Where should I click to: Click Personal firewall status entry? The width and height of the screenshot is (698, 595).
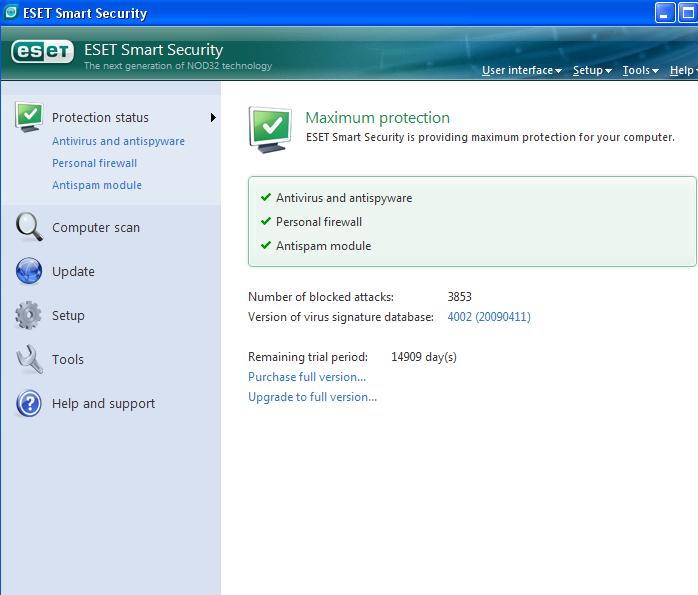(x=319, y=222)
